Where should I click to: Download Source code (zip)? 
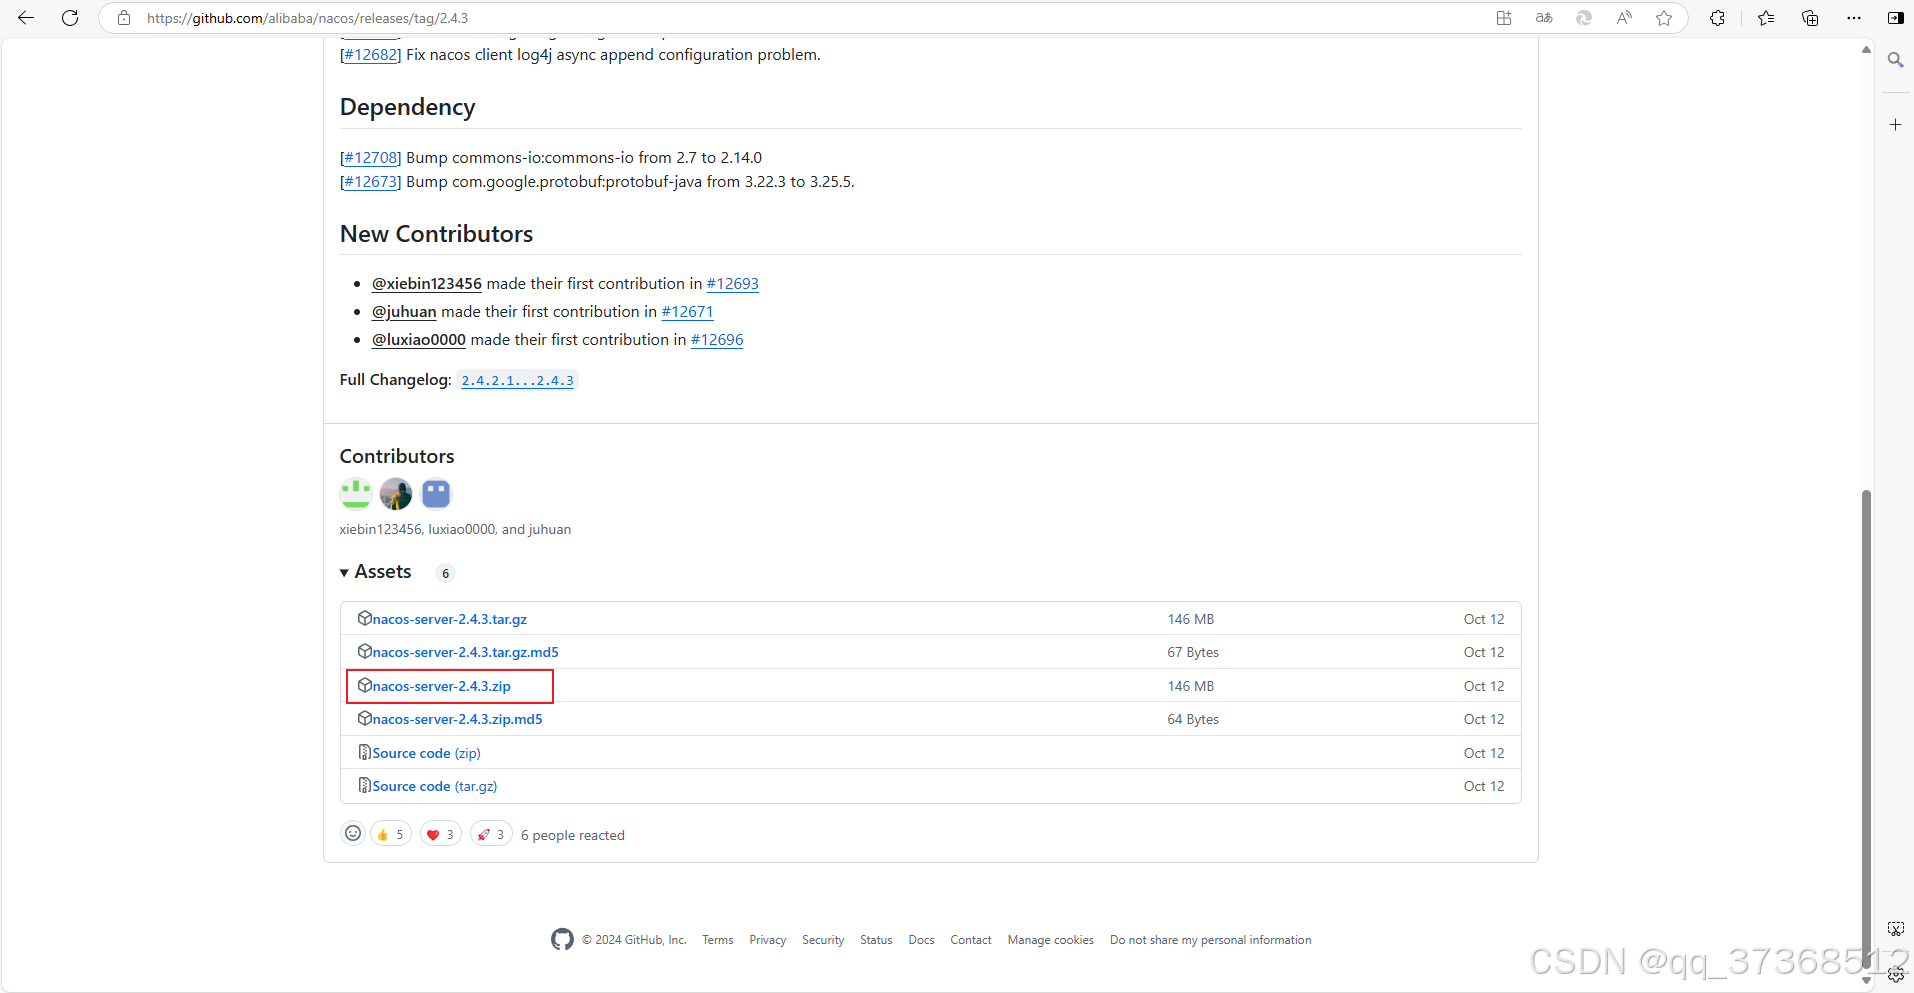tap(426, 753)
